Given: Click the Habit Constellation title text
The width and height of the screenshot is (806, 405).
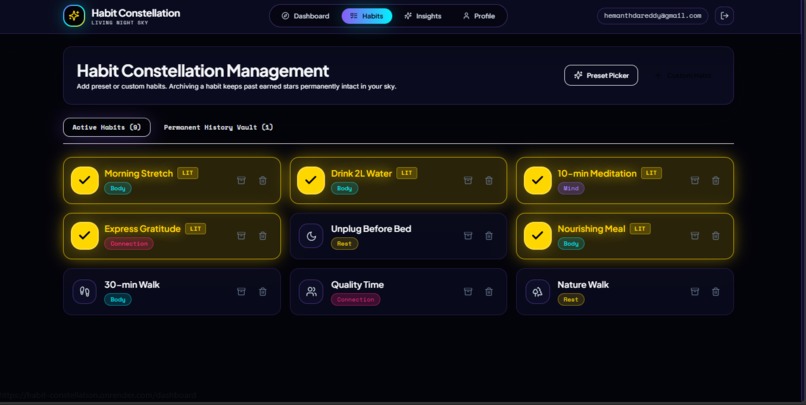Looking at the screenshot, I should click(136, 13).
